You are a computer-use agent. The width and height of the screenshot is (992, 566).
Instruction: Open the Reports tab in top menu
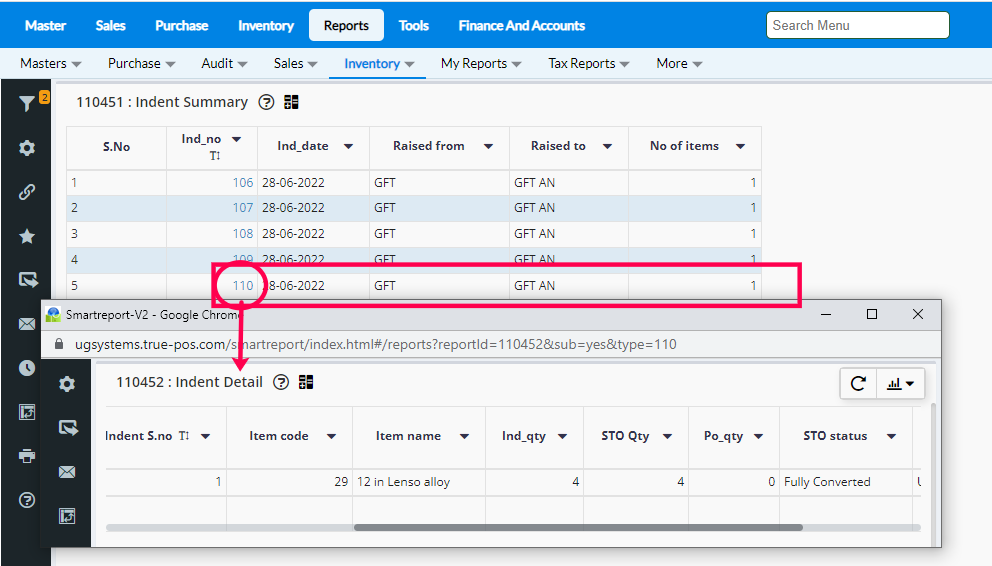point(346,25)
